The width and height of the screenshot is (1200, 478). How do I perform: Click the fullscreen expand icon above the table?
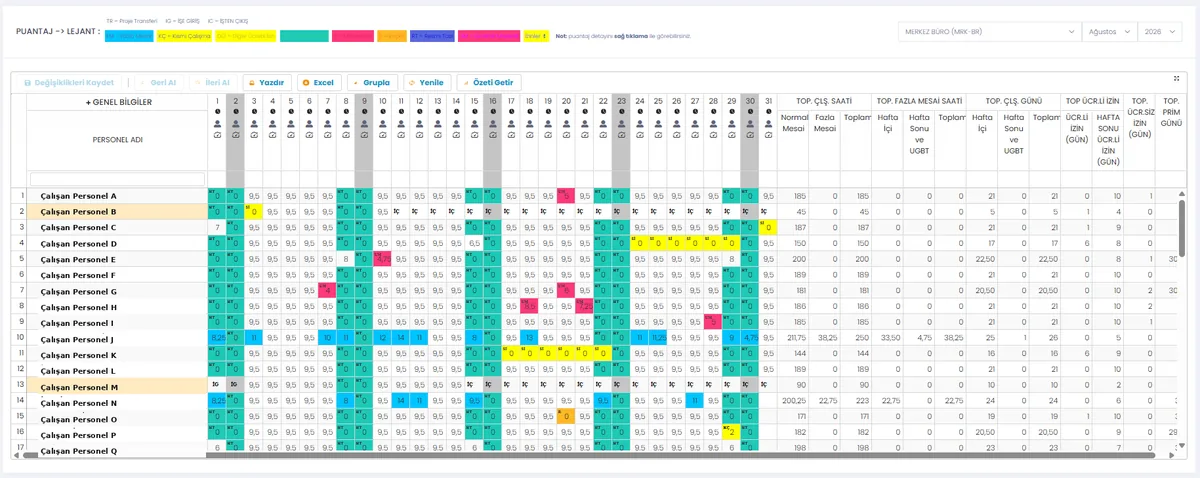coord(1177,78)
